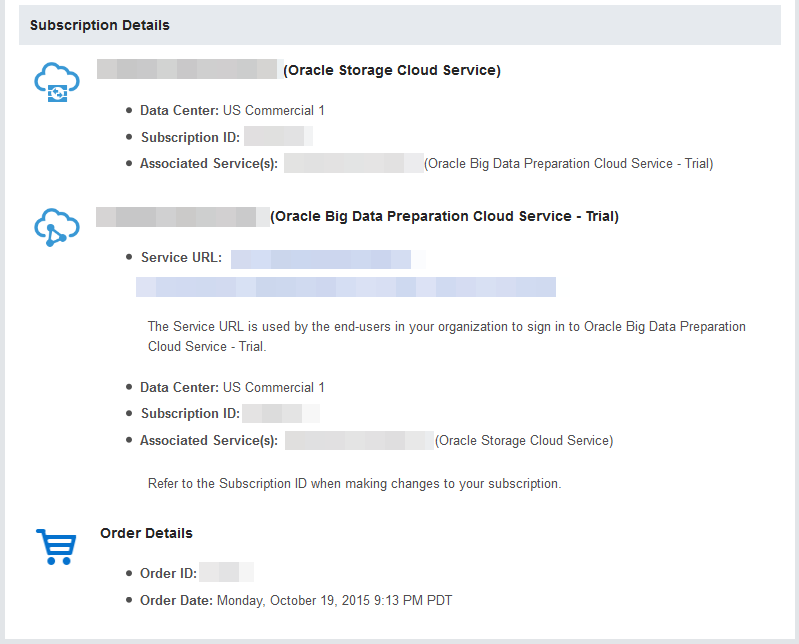Click the 'Refer to the Subscription ID' note

tap(354, 483)
